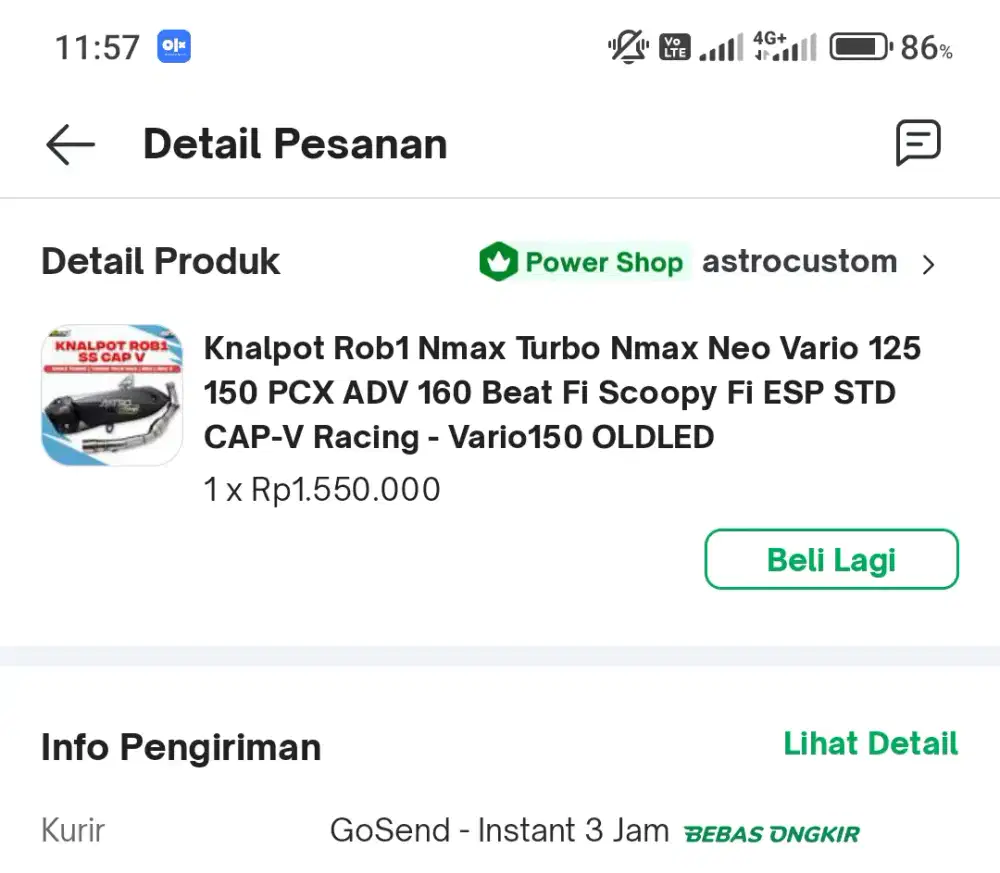Tap the Knalpot Rob1 product thumbnail
The width and height of the screenshot is (1000, 873).
pos(112,394)
